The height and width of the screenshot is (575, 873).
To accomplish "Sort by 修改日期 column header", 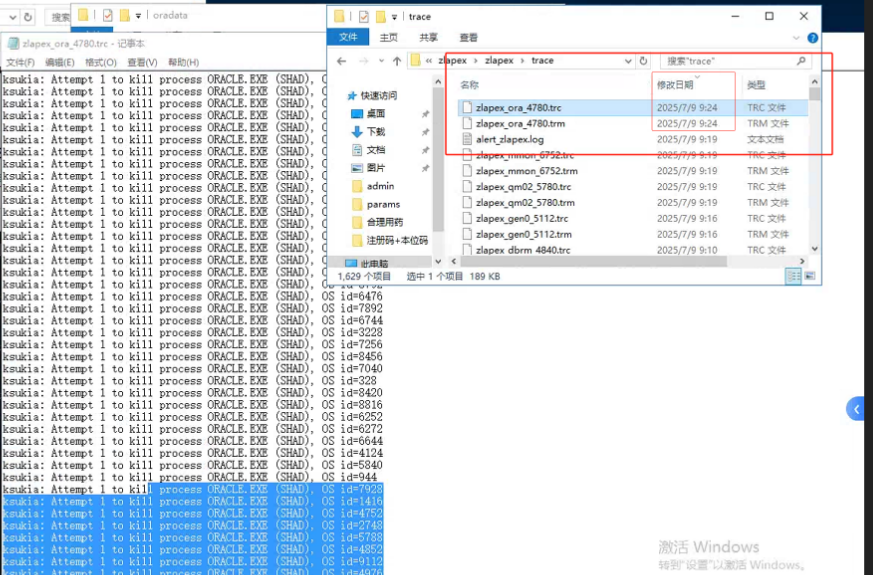I will (x=675, y=85).
